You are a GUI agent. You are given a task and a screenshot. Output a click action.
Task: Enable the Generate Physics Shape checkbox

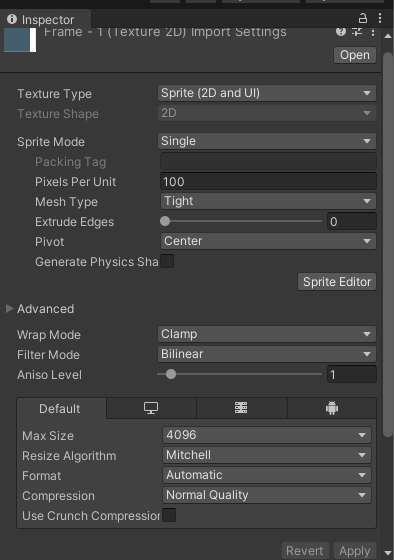[167, 261]
